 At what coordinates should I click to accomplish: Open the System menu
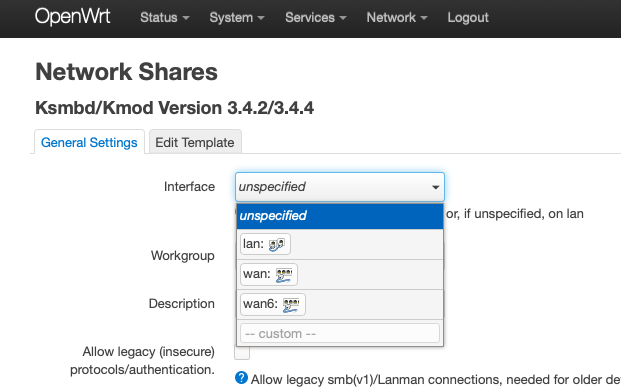point(237,17)
